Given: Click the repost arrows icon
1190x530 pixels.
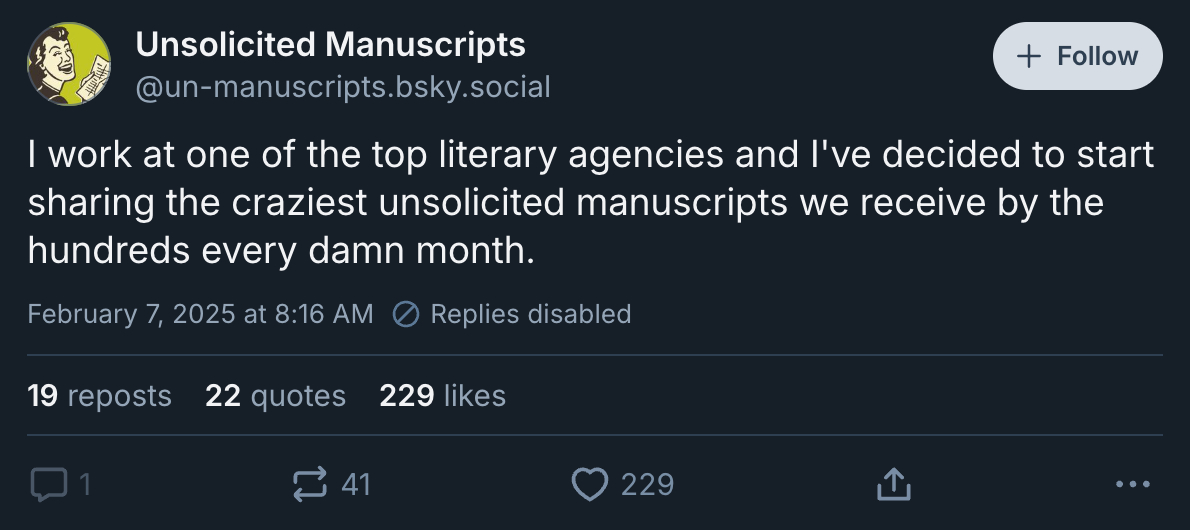Looking at the screenshot, I should [310, 485].
